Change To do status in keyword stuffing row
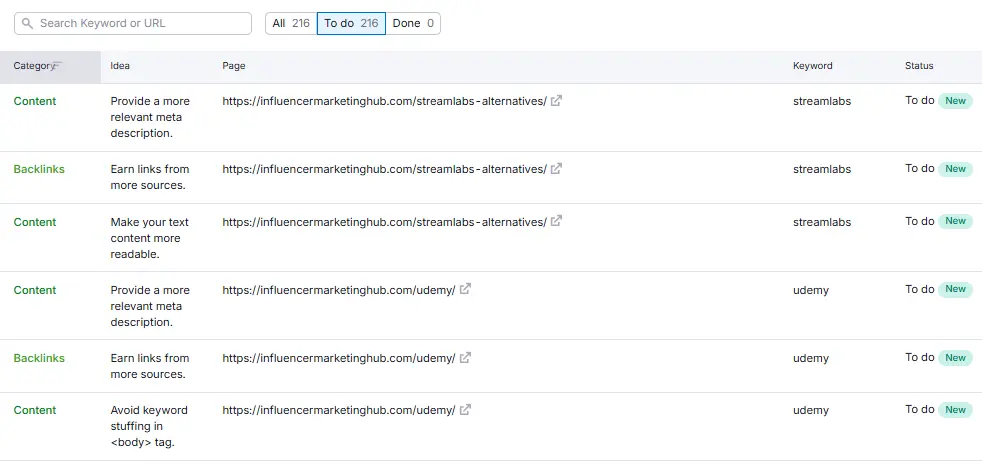 click(x=919, y=409)
